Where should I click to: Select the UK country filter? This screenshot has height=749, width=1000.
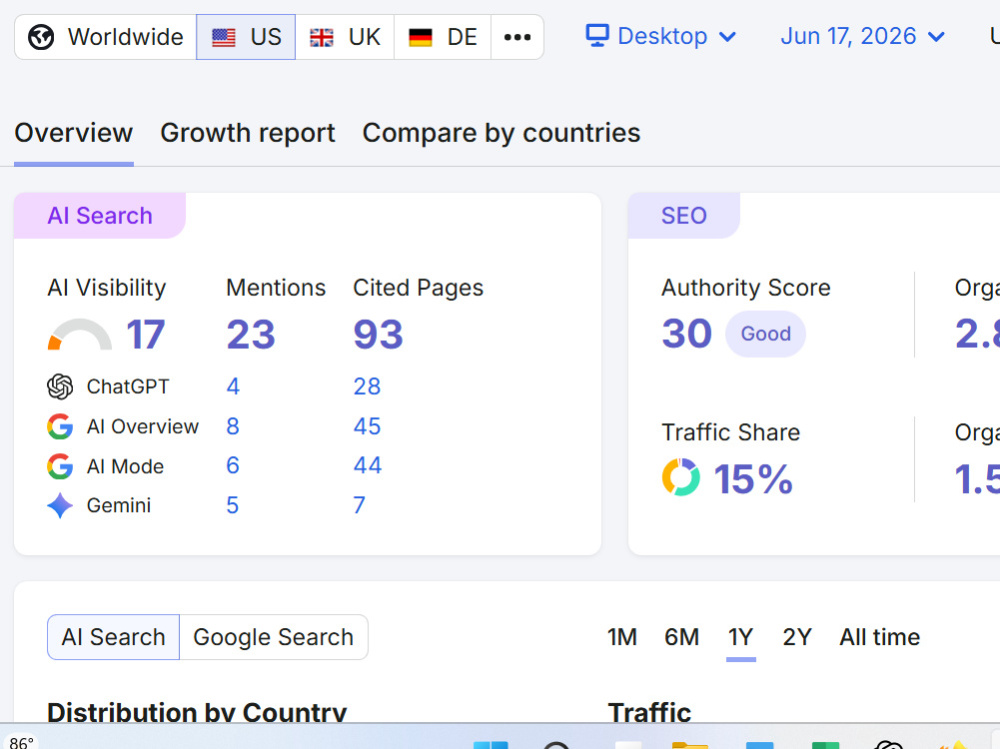tap(345, 37)
